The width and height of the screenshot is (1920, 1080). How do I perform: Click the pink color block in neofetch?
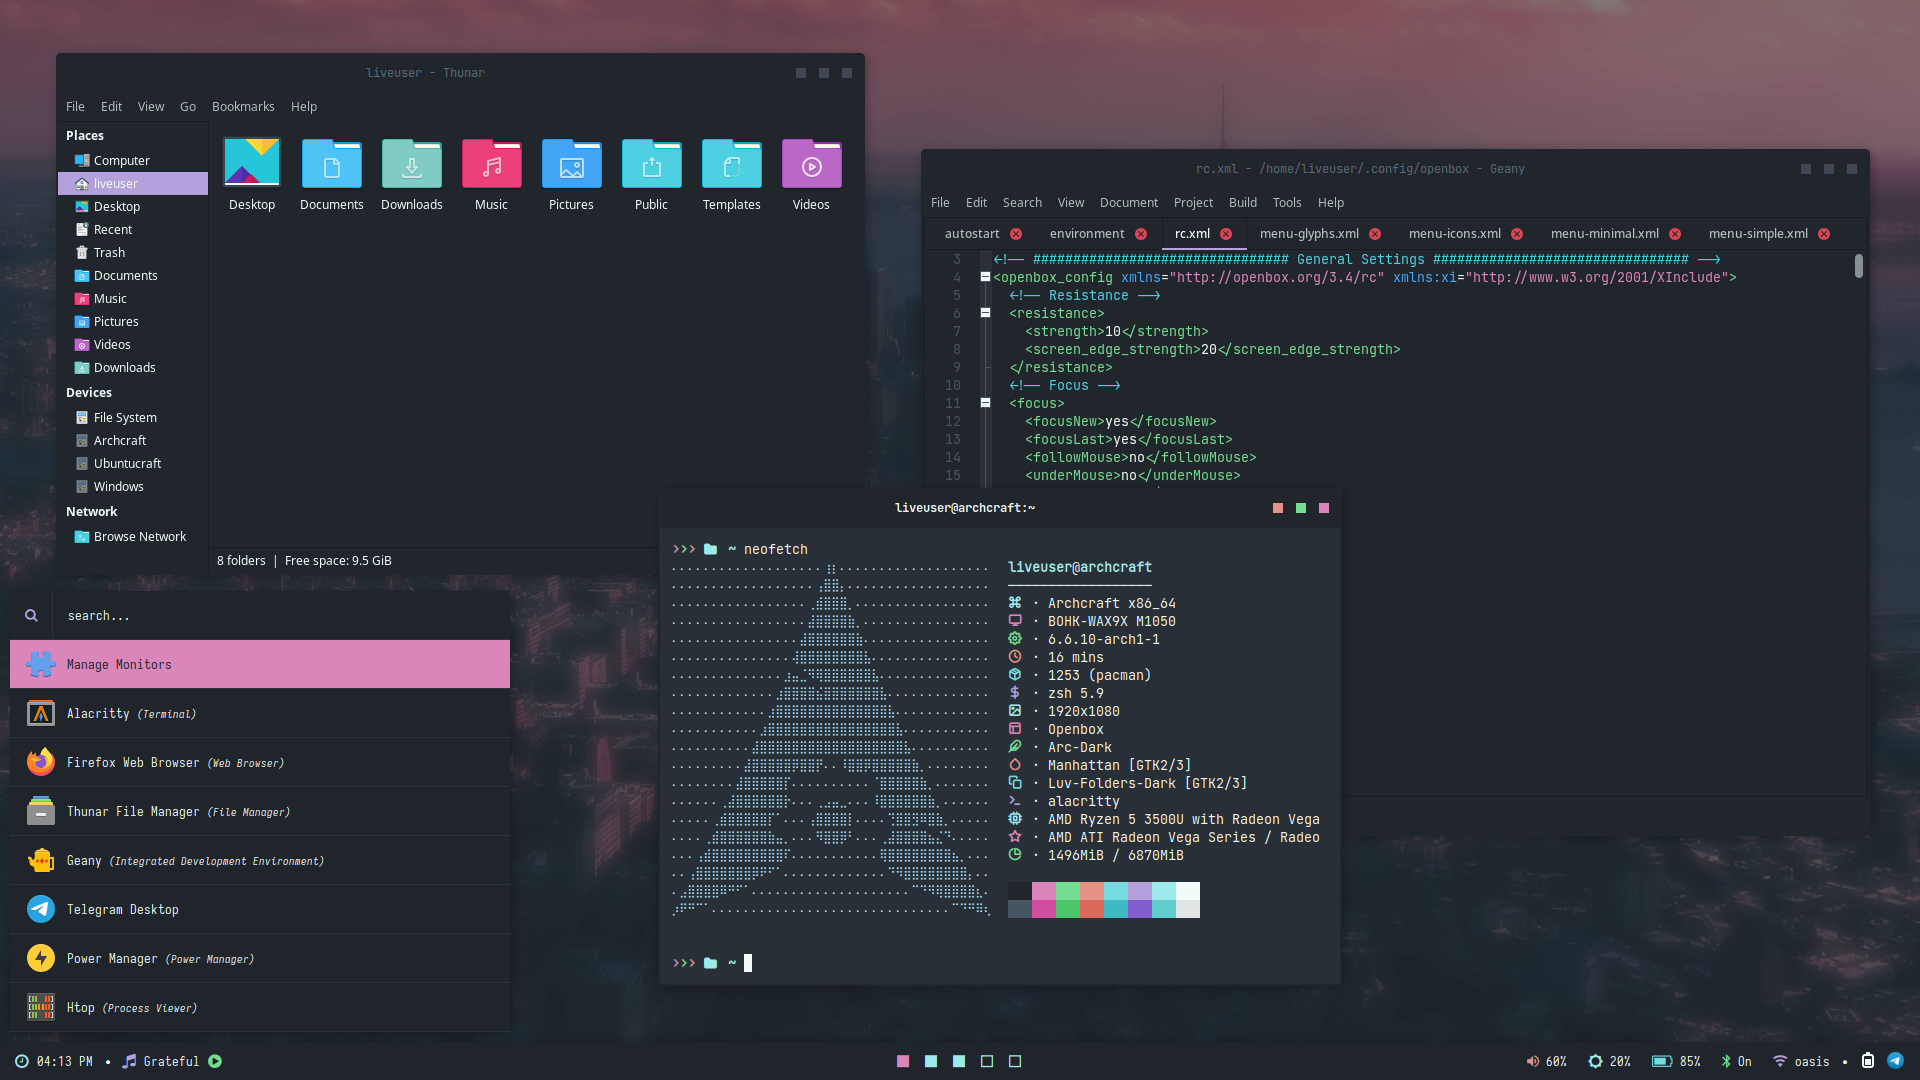click(1043, 891)
